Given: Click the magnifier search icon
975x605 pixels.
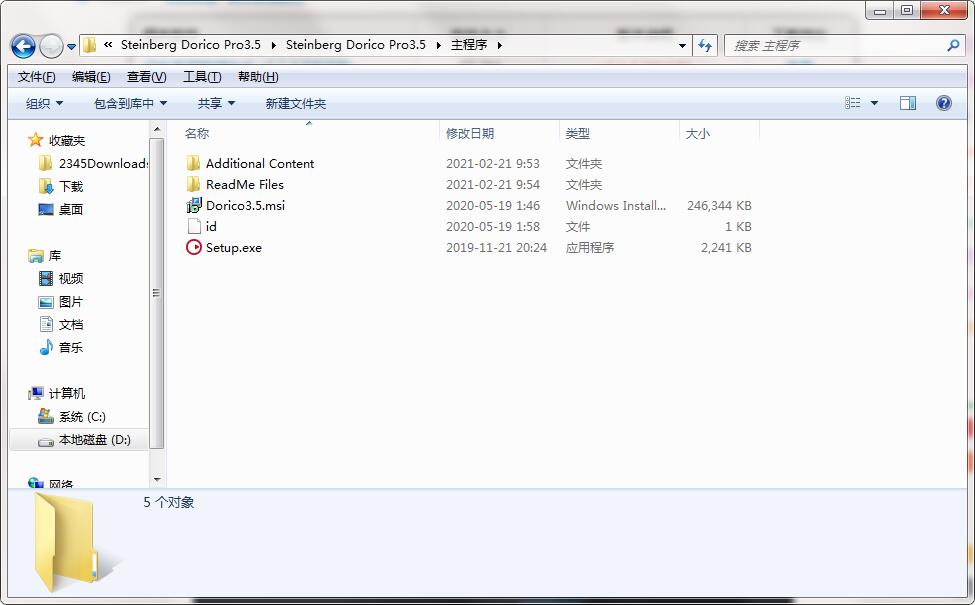Looking at the screenshot, I should (x=953, y=45).
